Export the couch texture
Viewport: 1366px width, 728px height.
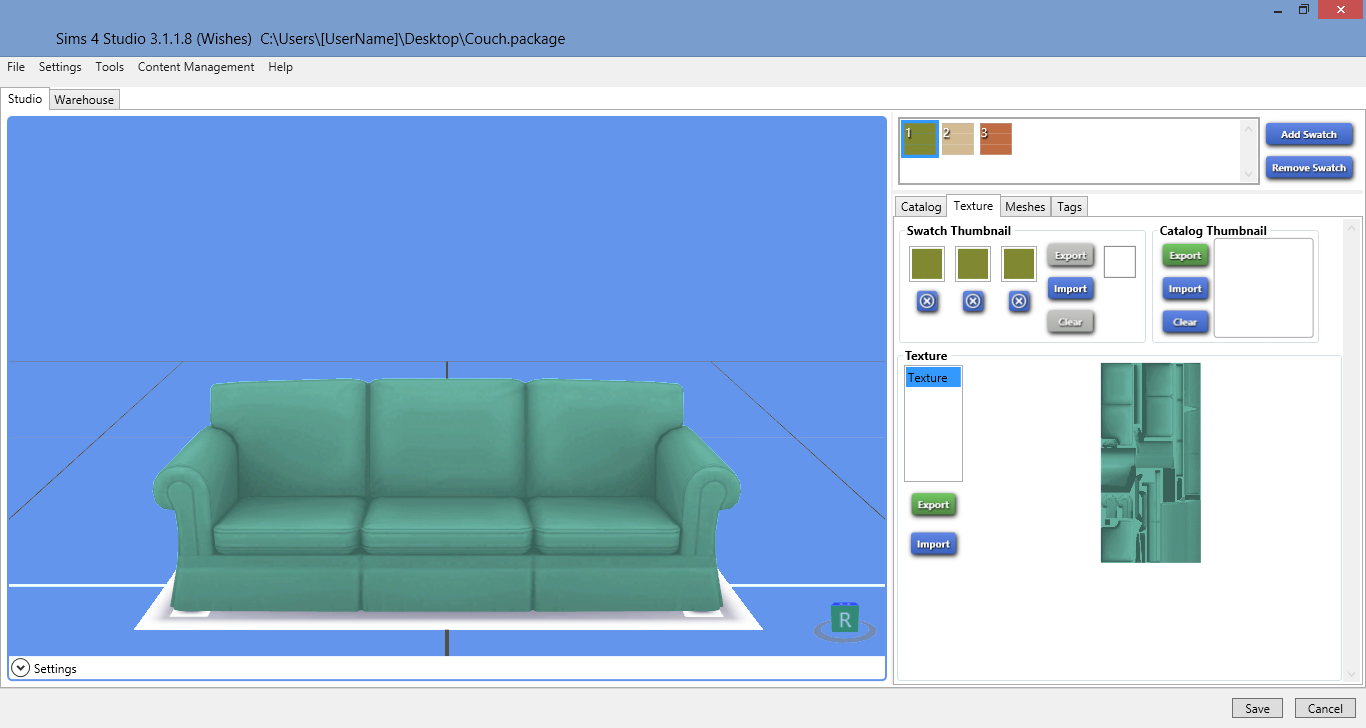933,505
